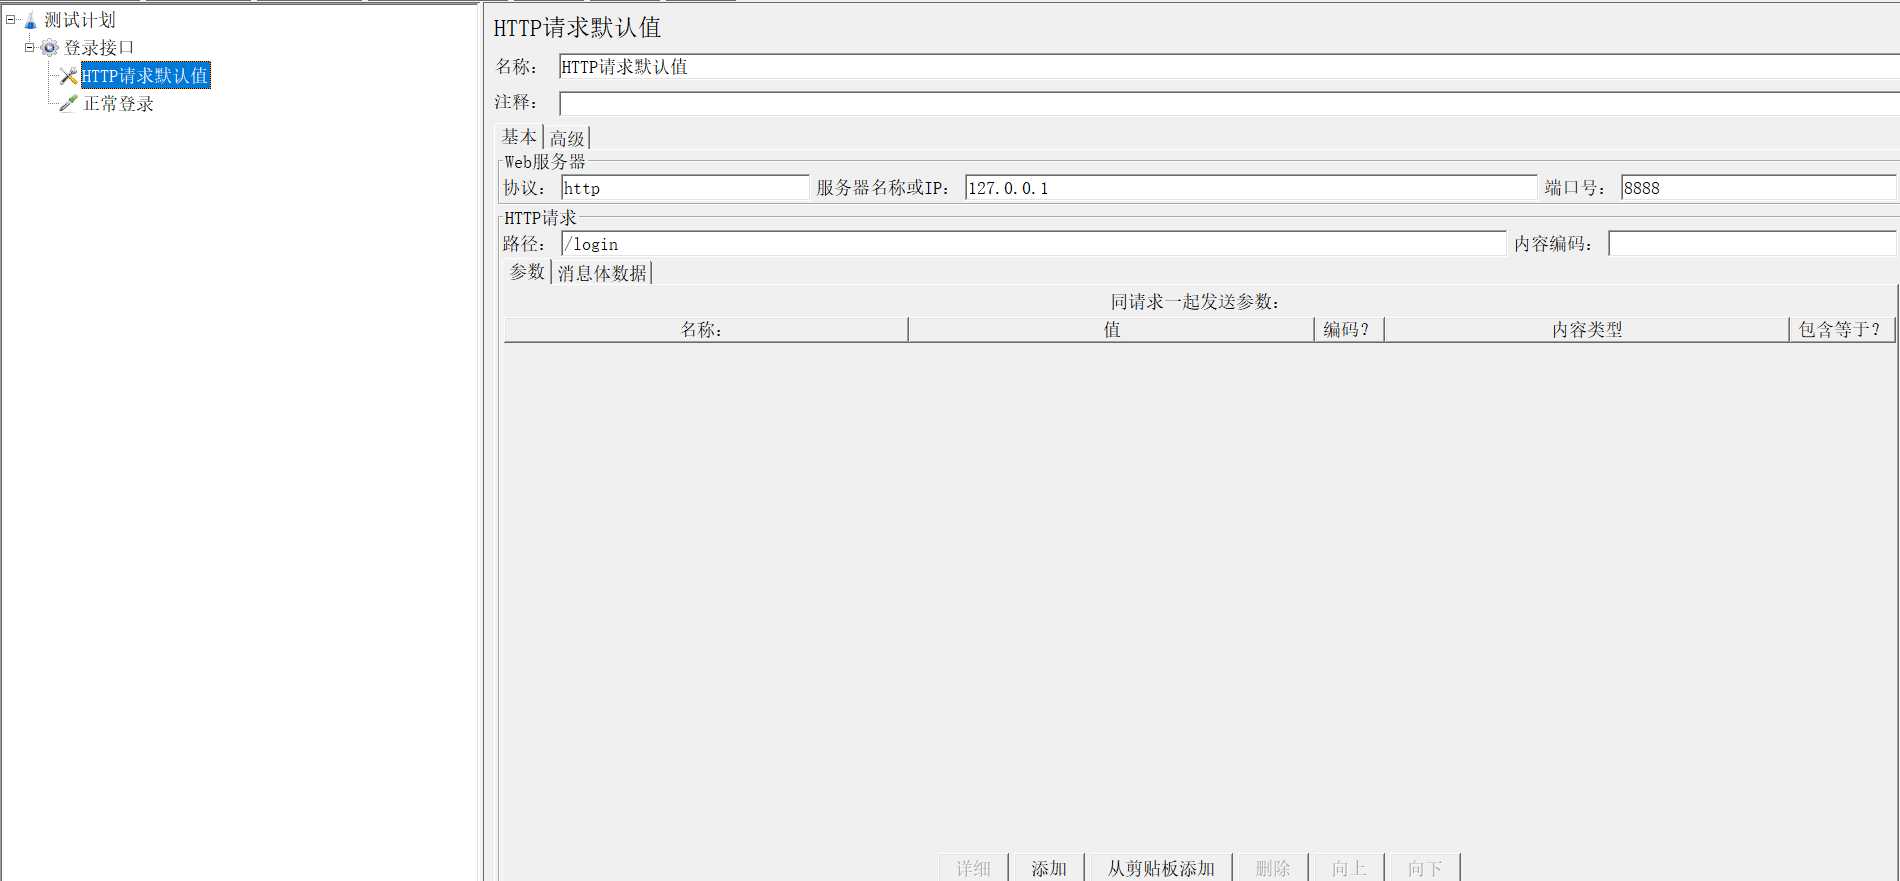
Task: Click the 路径 field containing /login
Action: tap(1033, 244)
